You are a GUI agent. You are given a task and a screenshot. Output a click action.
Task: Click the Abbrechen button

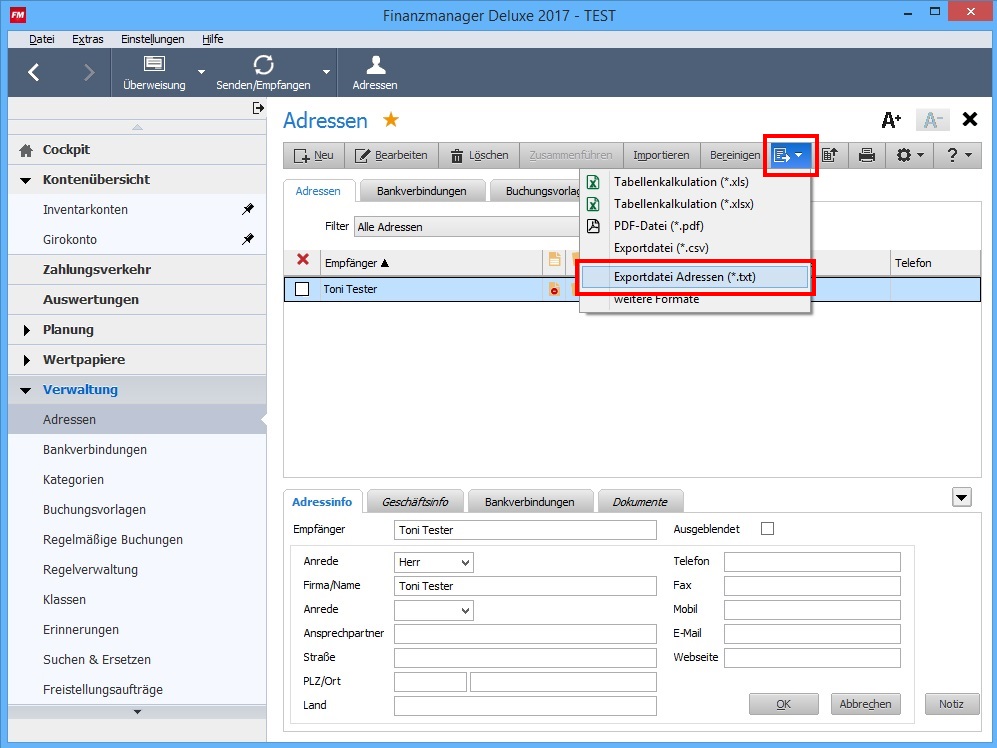[x=865, y=704]
